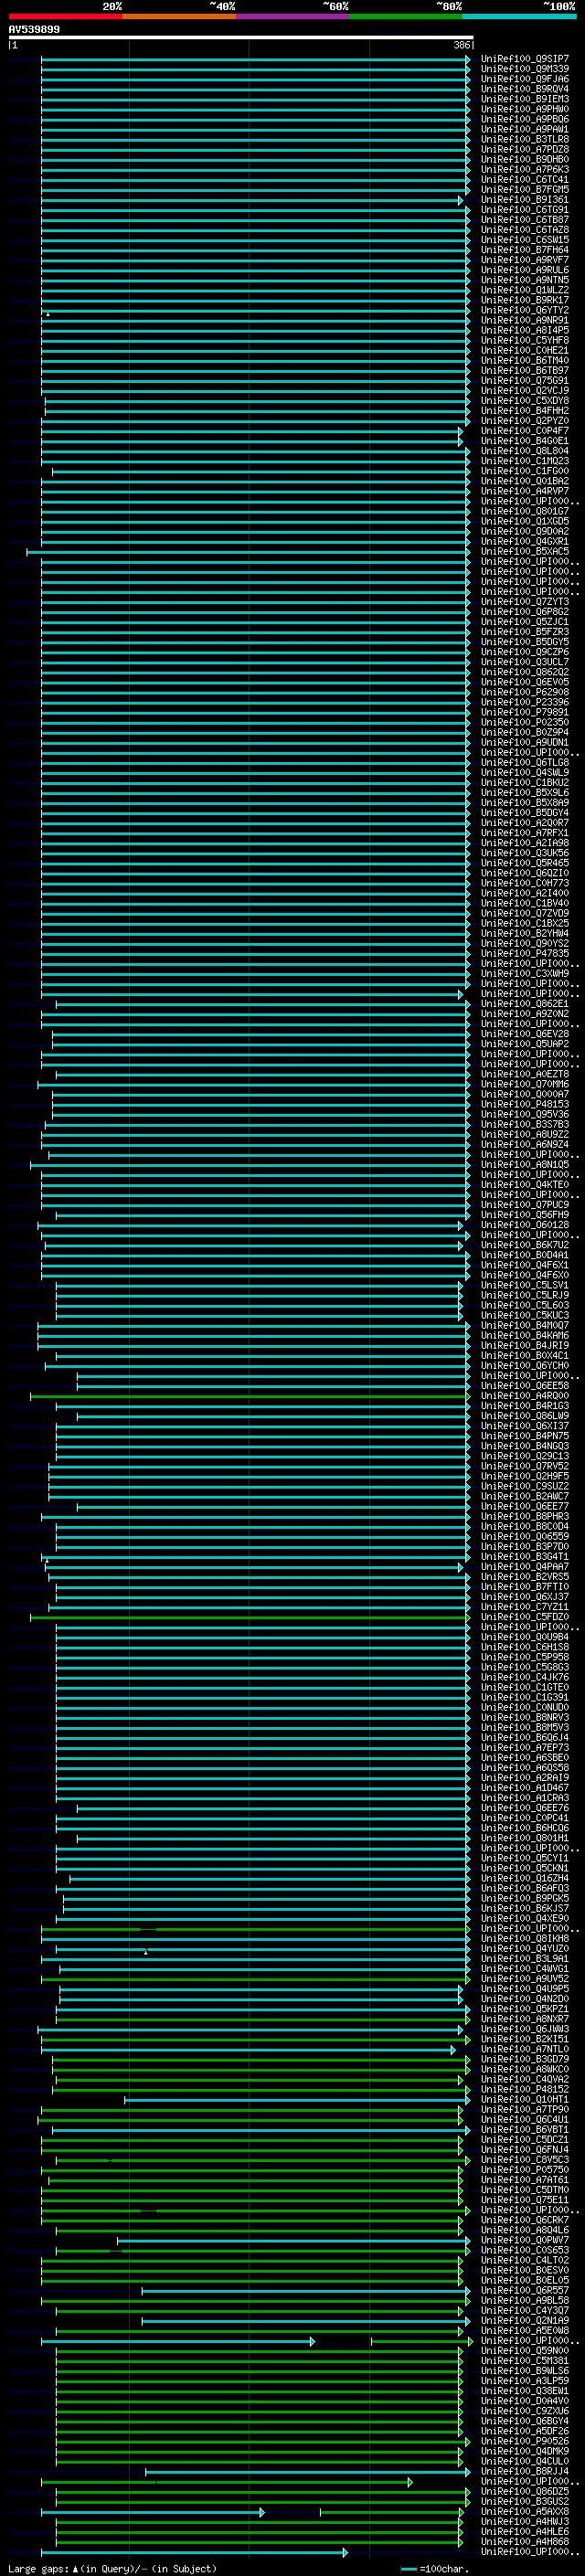This screenshot has width=585, height=2576.
Task: Select hit label UniRef100_B4R1G3
Action: [x=525, y=1406]
